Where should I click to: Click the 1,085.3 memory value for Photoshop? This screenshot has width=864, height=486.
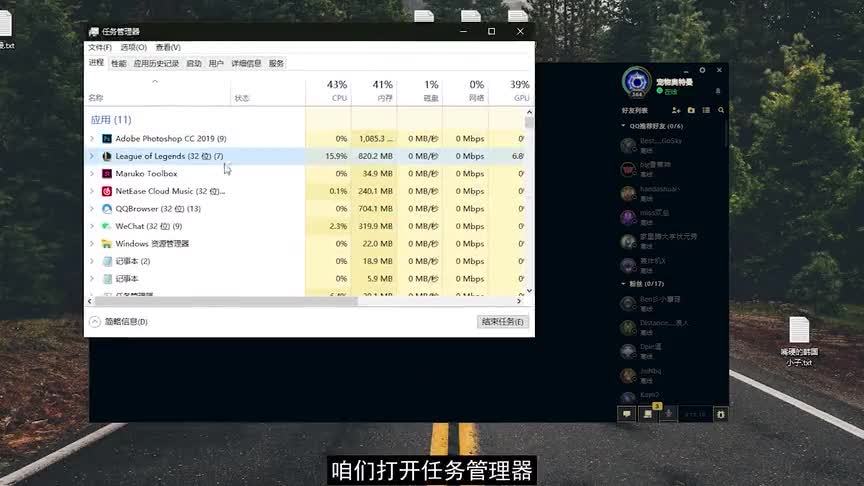[374, 138]
